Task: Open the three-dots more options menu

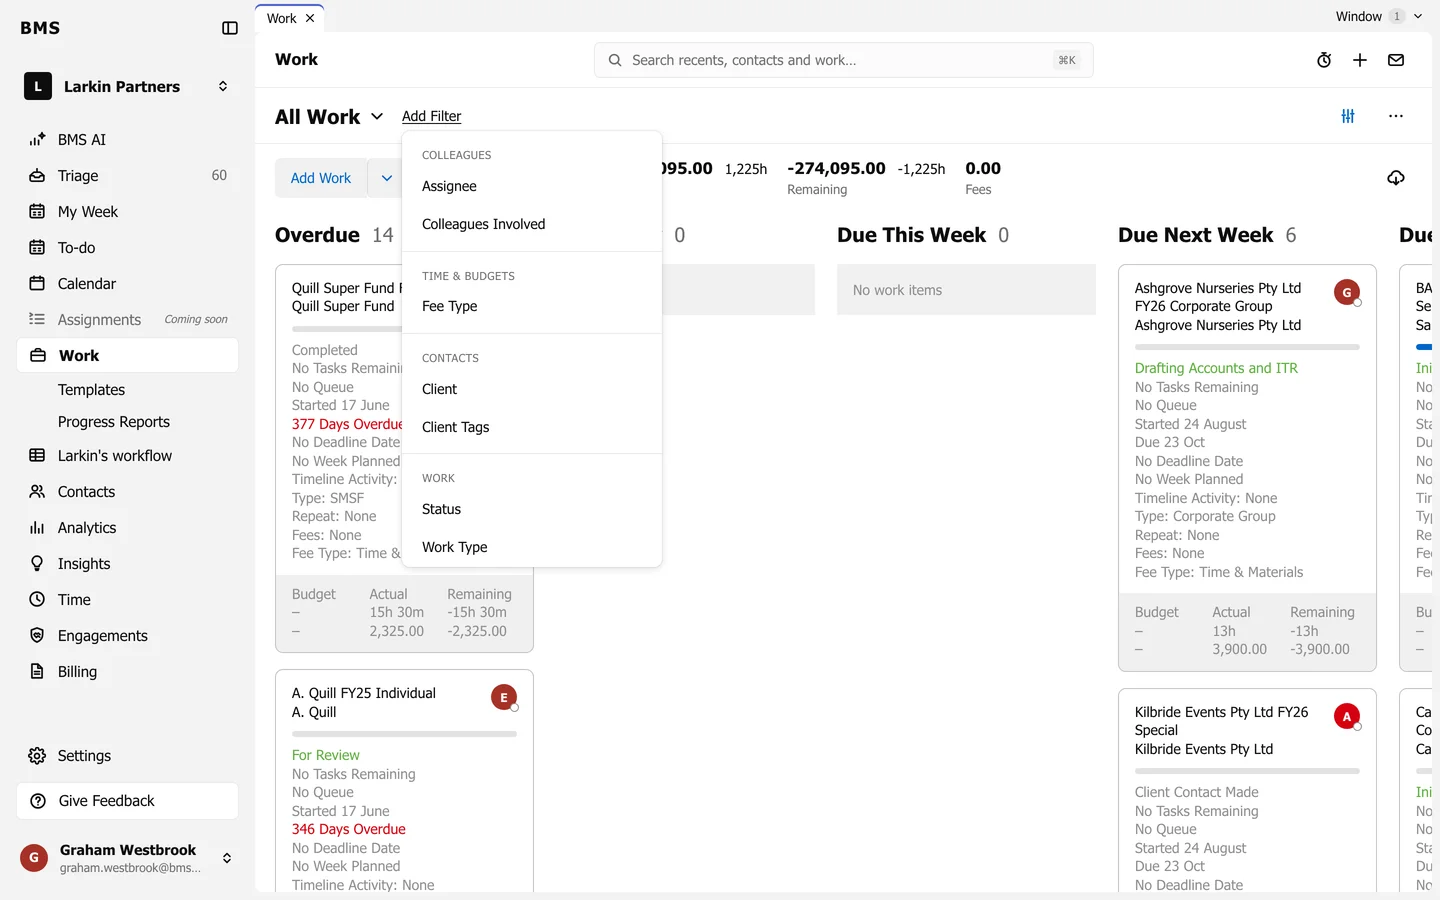Action: [x=1396, y=116]
